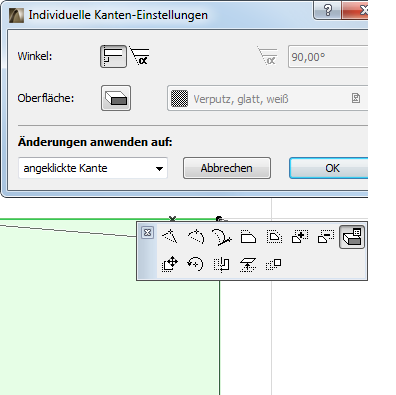Click the 90,00° angle input field
The height and width of the screenshot is (395, 396).
pos(328,57)
